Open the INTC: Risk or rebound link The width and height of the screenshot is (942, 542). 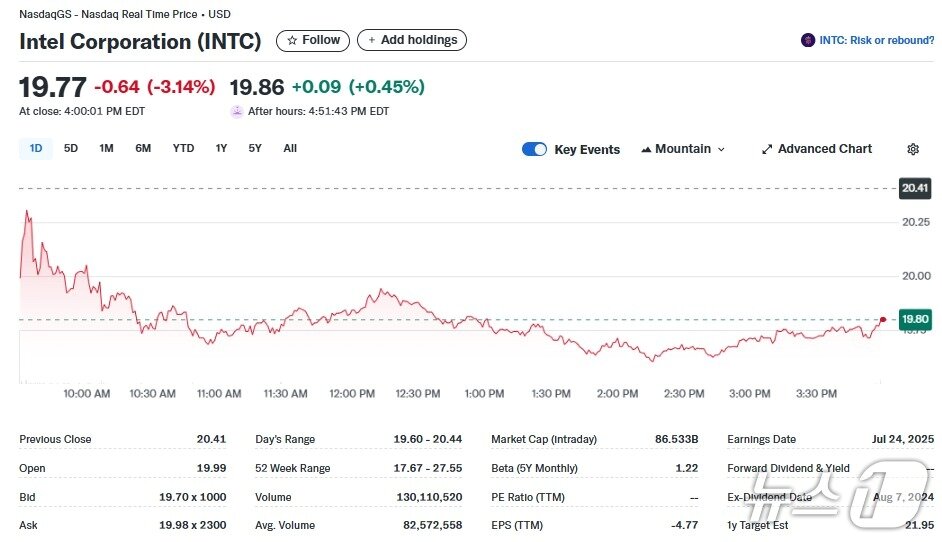click(x=876, y=41)
